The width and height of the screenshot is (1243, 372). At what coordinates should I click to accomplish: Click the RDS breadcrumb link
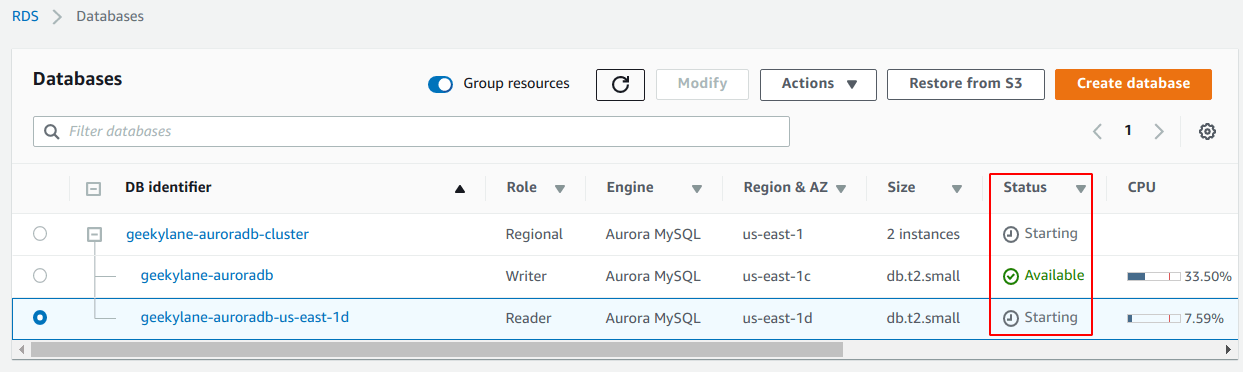point(25,16)
